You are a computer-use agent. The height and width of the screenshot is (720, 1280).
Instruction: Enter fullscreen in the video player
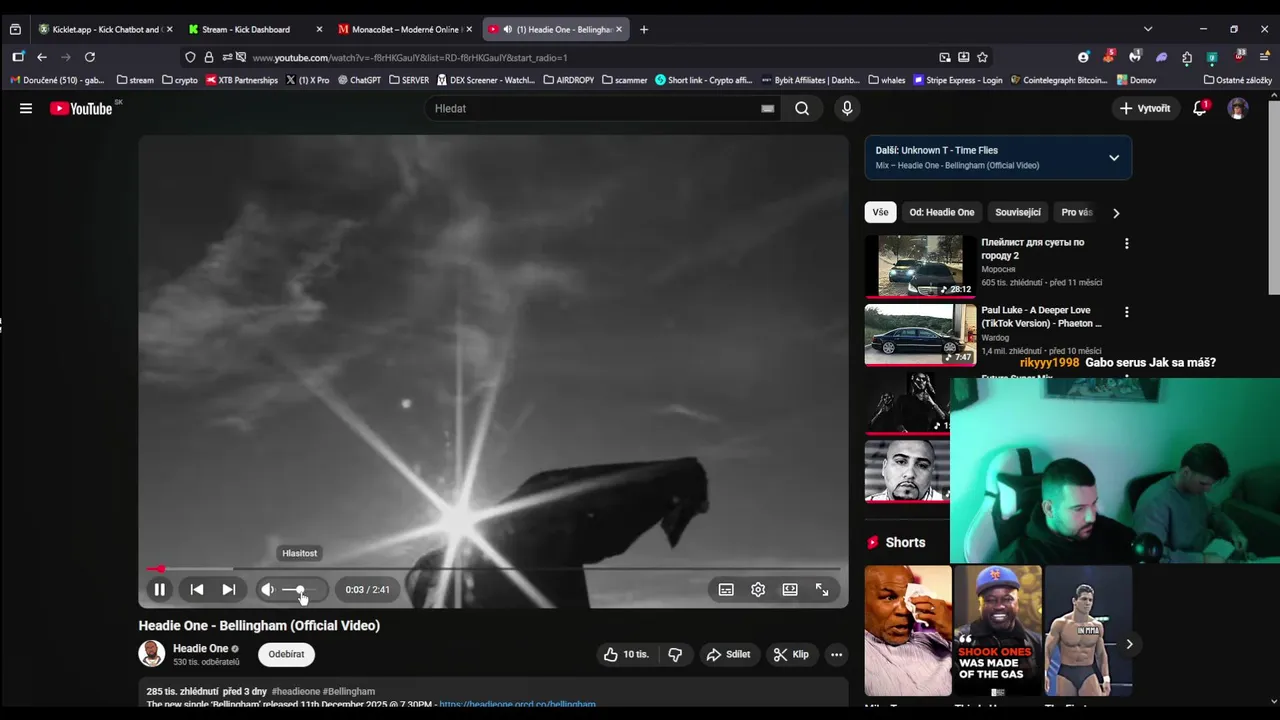pyautogui.click(x=822, y=590)
